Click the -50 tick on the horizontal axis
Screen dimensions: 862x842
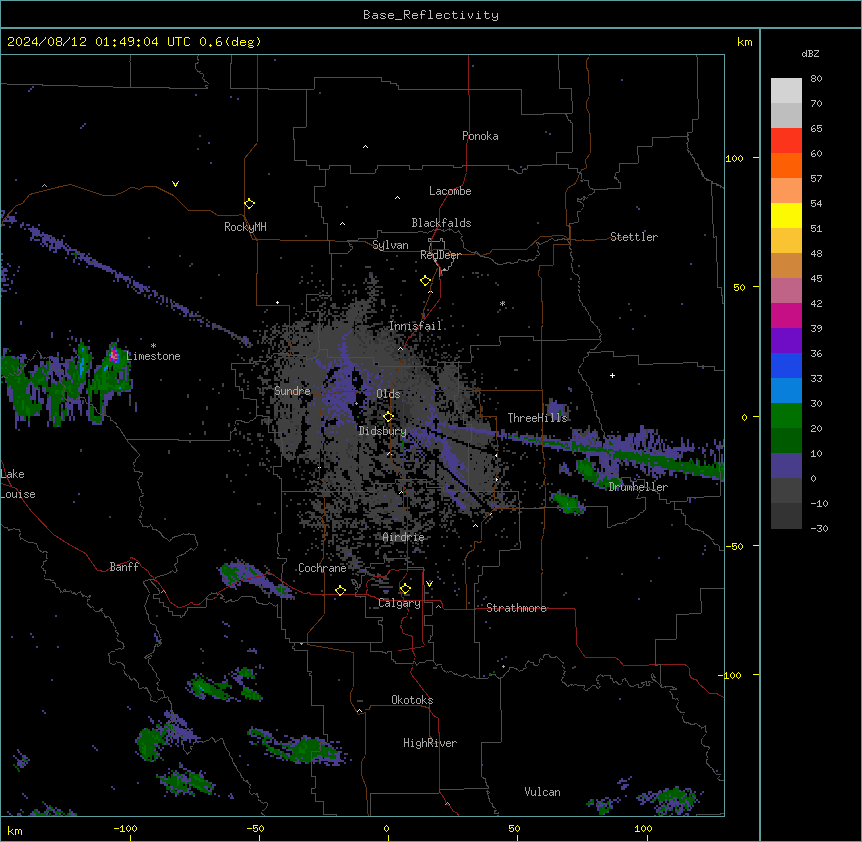pos(255,828)
